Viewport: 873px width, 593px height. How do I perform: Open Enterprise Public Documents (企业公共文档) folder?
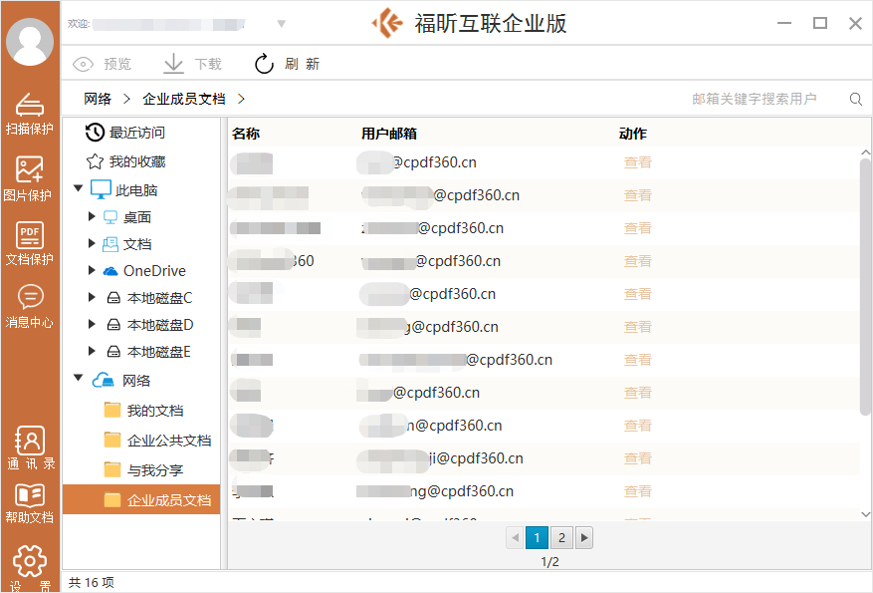click(x=158, y=440)
